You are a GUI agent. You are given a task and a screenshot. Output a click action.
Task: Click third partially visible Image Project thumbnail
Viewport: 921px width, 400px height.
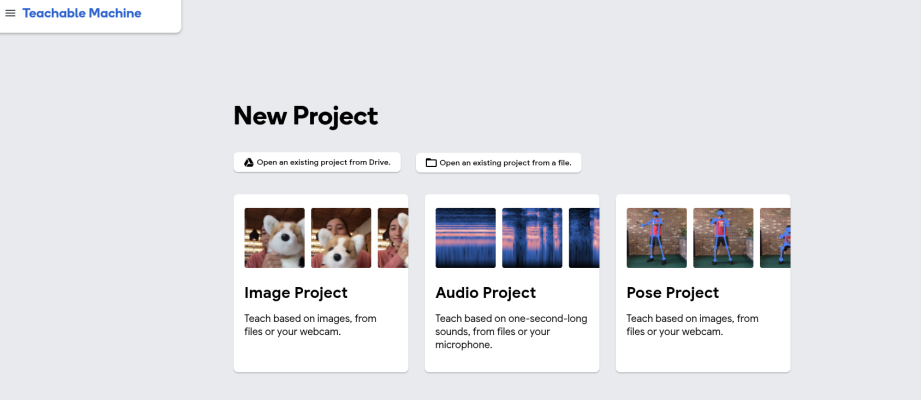[393, 238]
